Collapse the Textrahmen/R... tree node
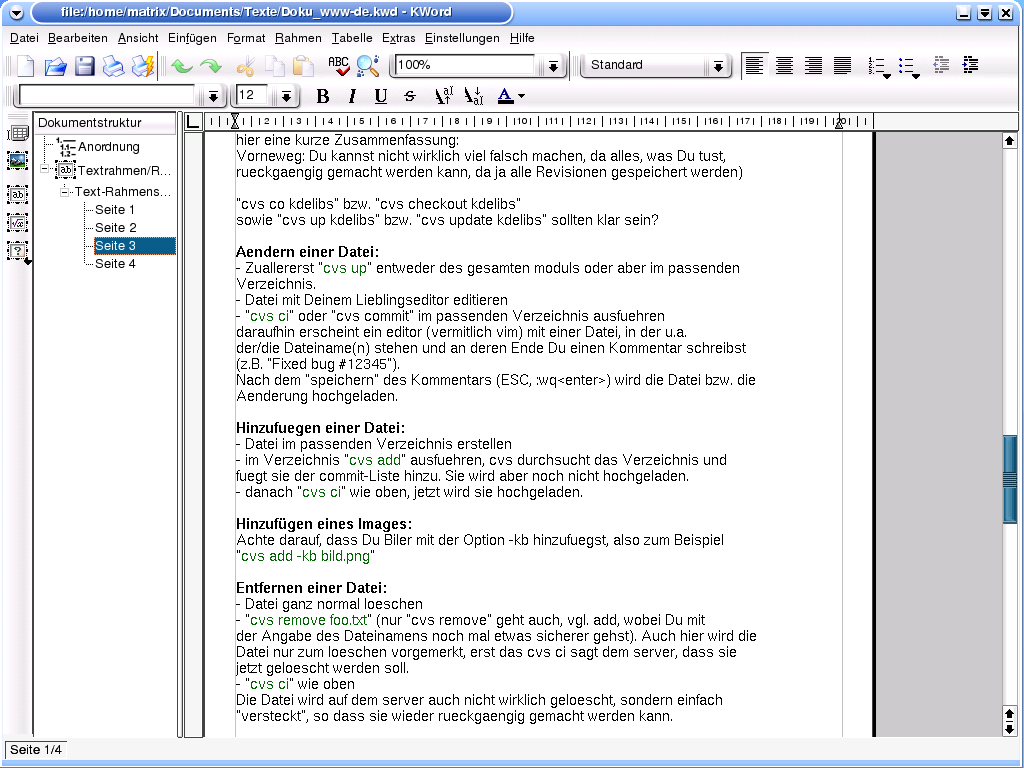Image resolution: width=1024 pixels, height=768 pixels. point(45,170)
